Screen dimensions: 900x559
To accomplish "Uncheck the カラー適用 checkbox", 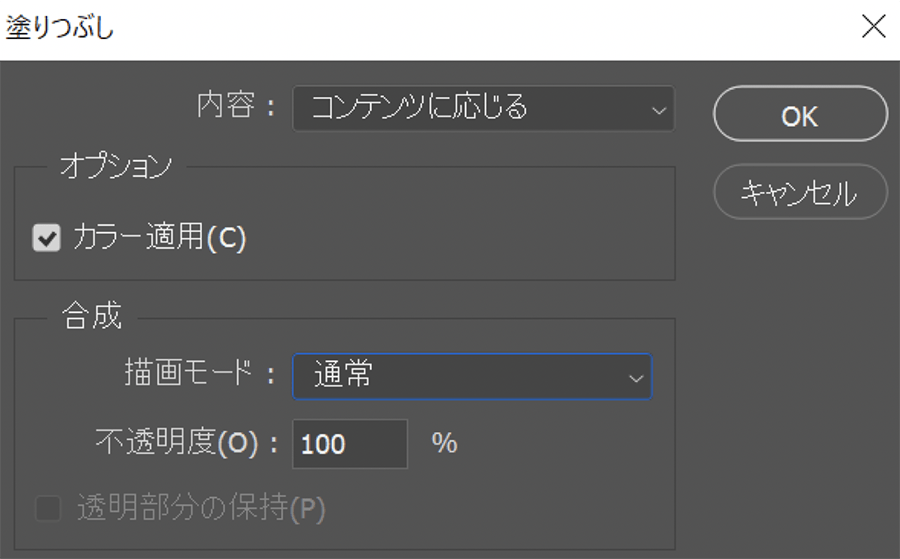I will click(x=46, y=239).
